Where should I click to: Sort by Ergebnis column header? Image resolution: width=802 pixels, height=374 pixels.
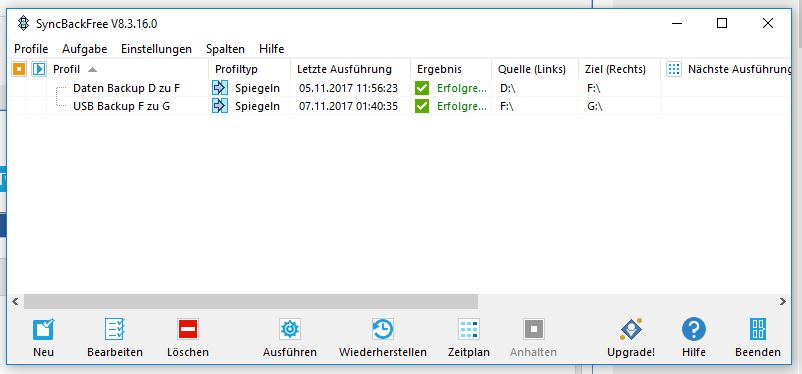439,69
